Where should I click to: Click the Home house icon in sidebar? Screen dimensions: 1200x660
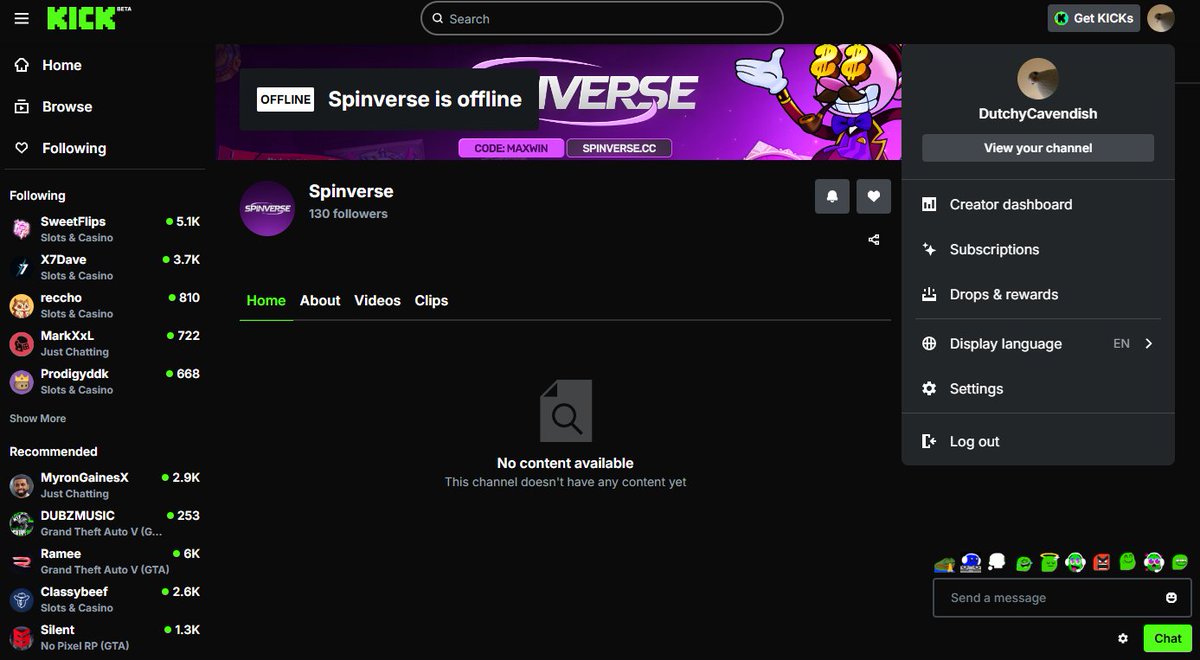click(22, 65)
